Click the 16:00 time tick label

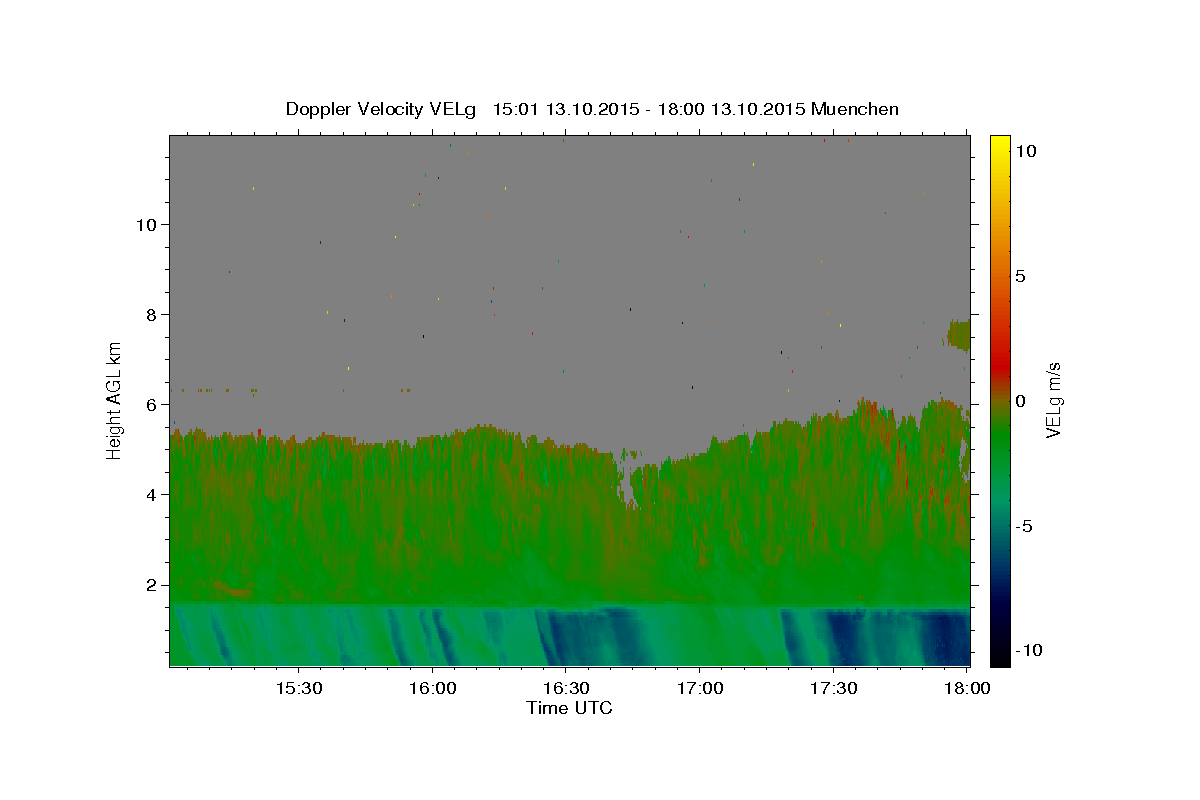click(432, 689)
